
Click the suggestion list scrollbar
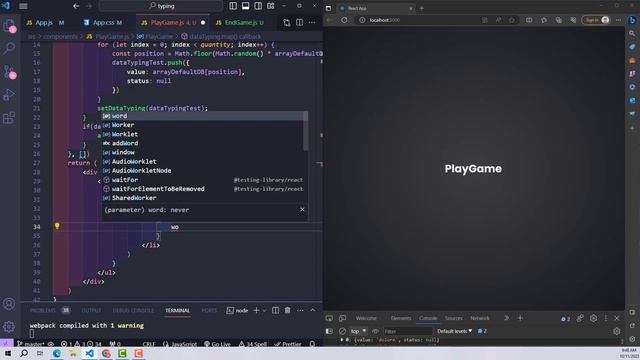tap(306, 131)
